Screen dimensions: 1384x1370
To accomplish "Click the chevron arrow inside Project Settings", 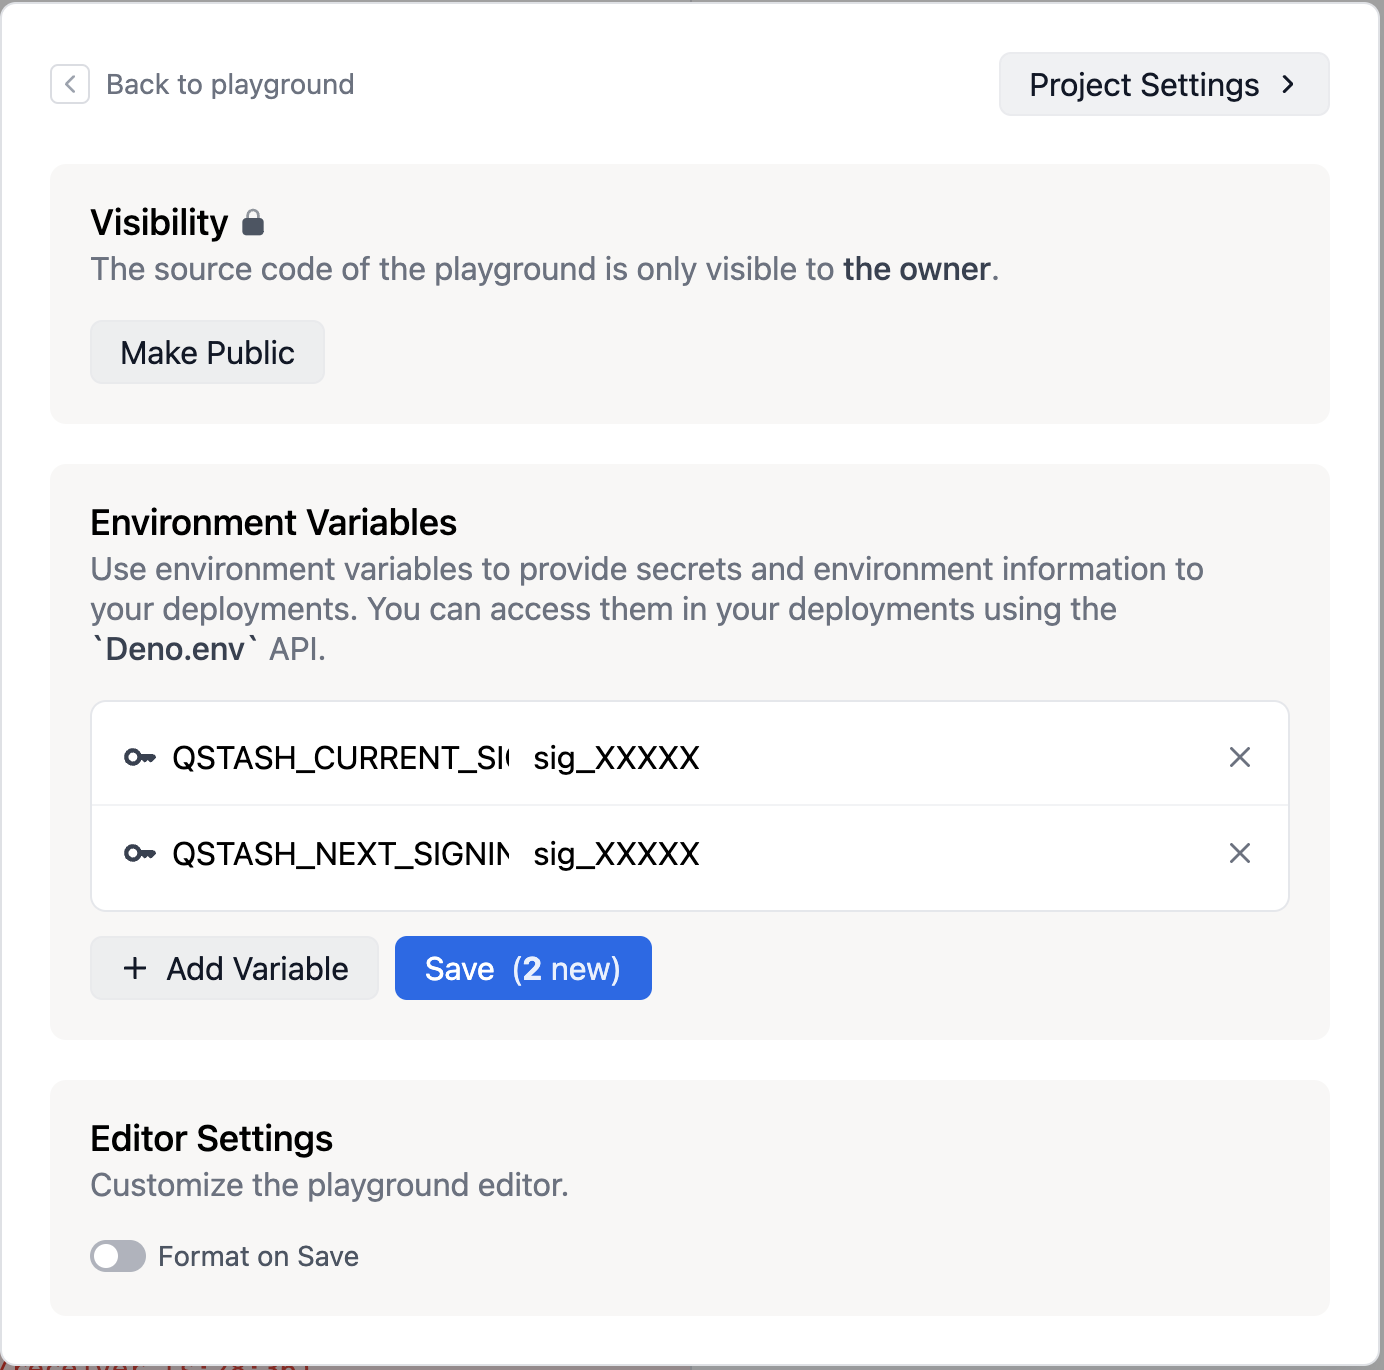I will click(1288, 85).
